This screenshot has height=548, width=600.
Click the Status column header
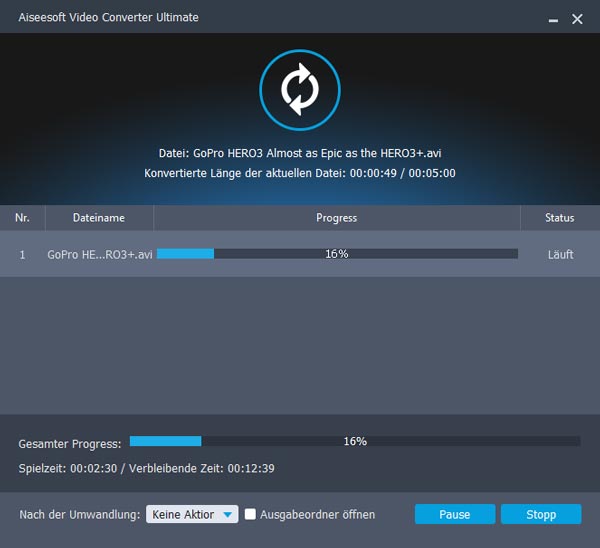coord(559,218)
